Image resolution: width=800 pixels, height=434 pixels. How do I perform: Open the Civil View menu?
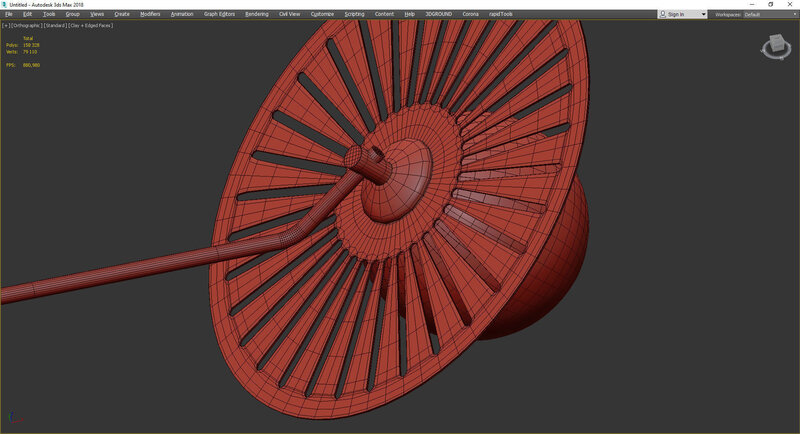tap(289, 15)
